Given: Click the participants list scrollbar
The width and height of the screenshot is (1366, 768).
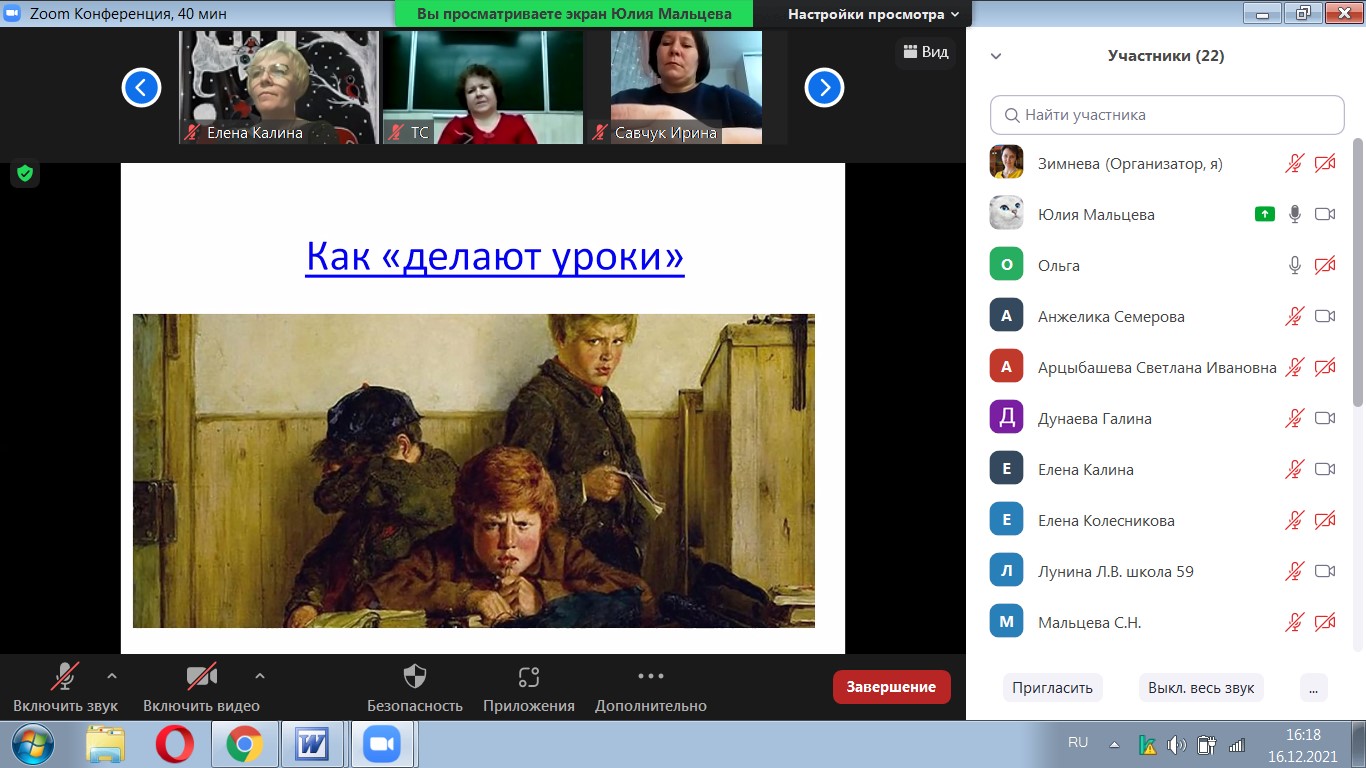Looking at the screenshot, I should click(x=1358, y=272).
